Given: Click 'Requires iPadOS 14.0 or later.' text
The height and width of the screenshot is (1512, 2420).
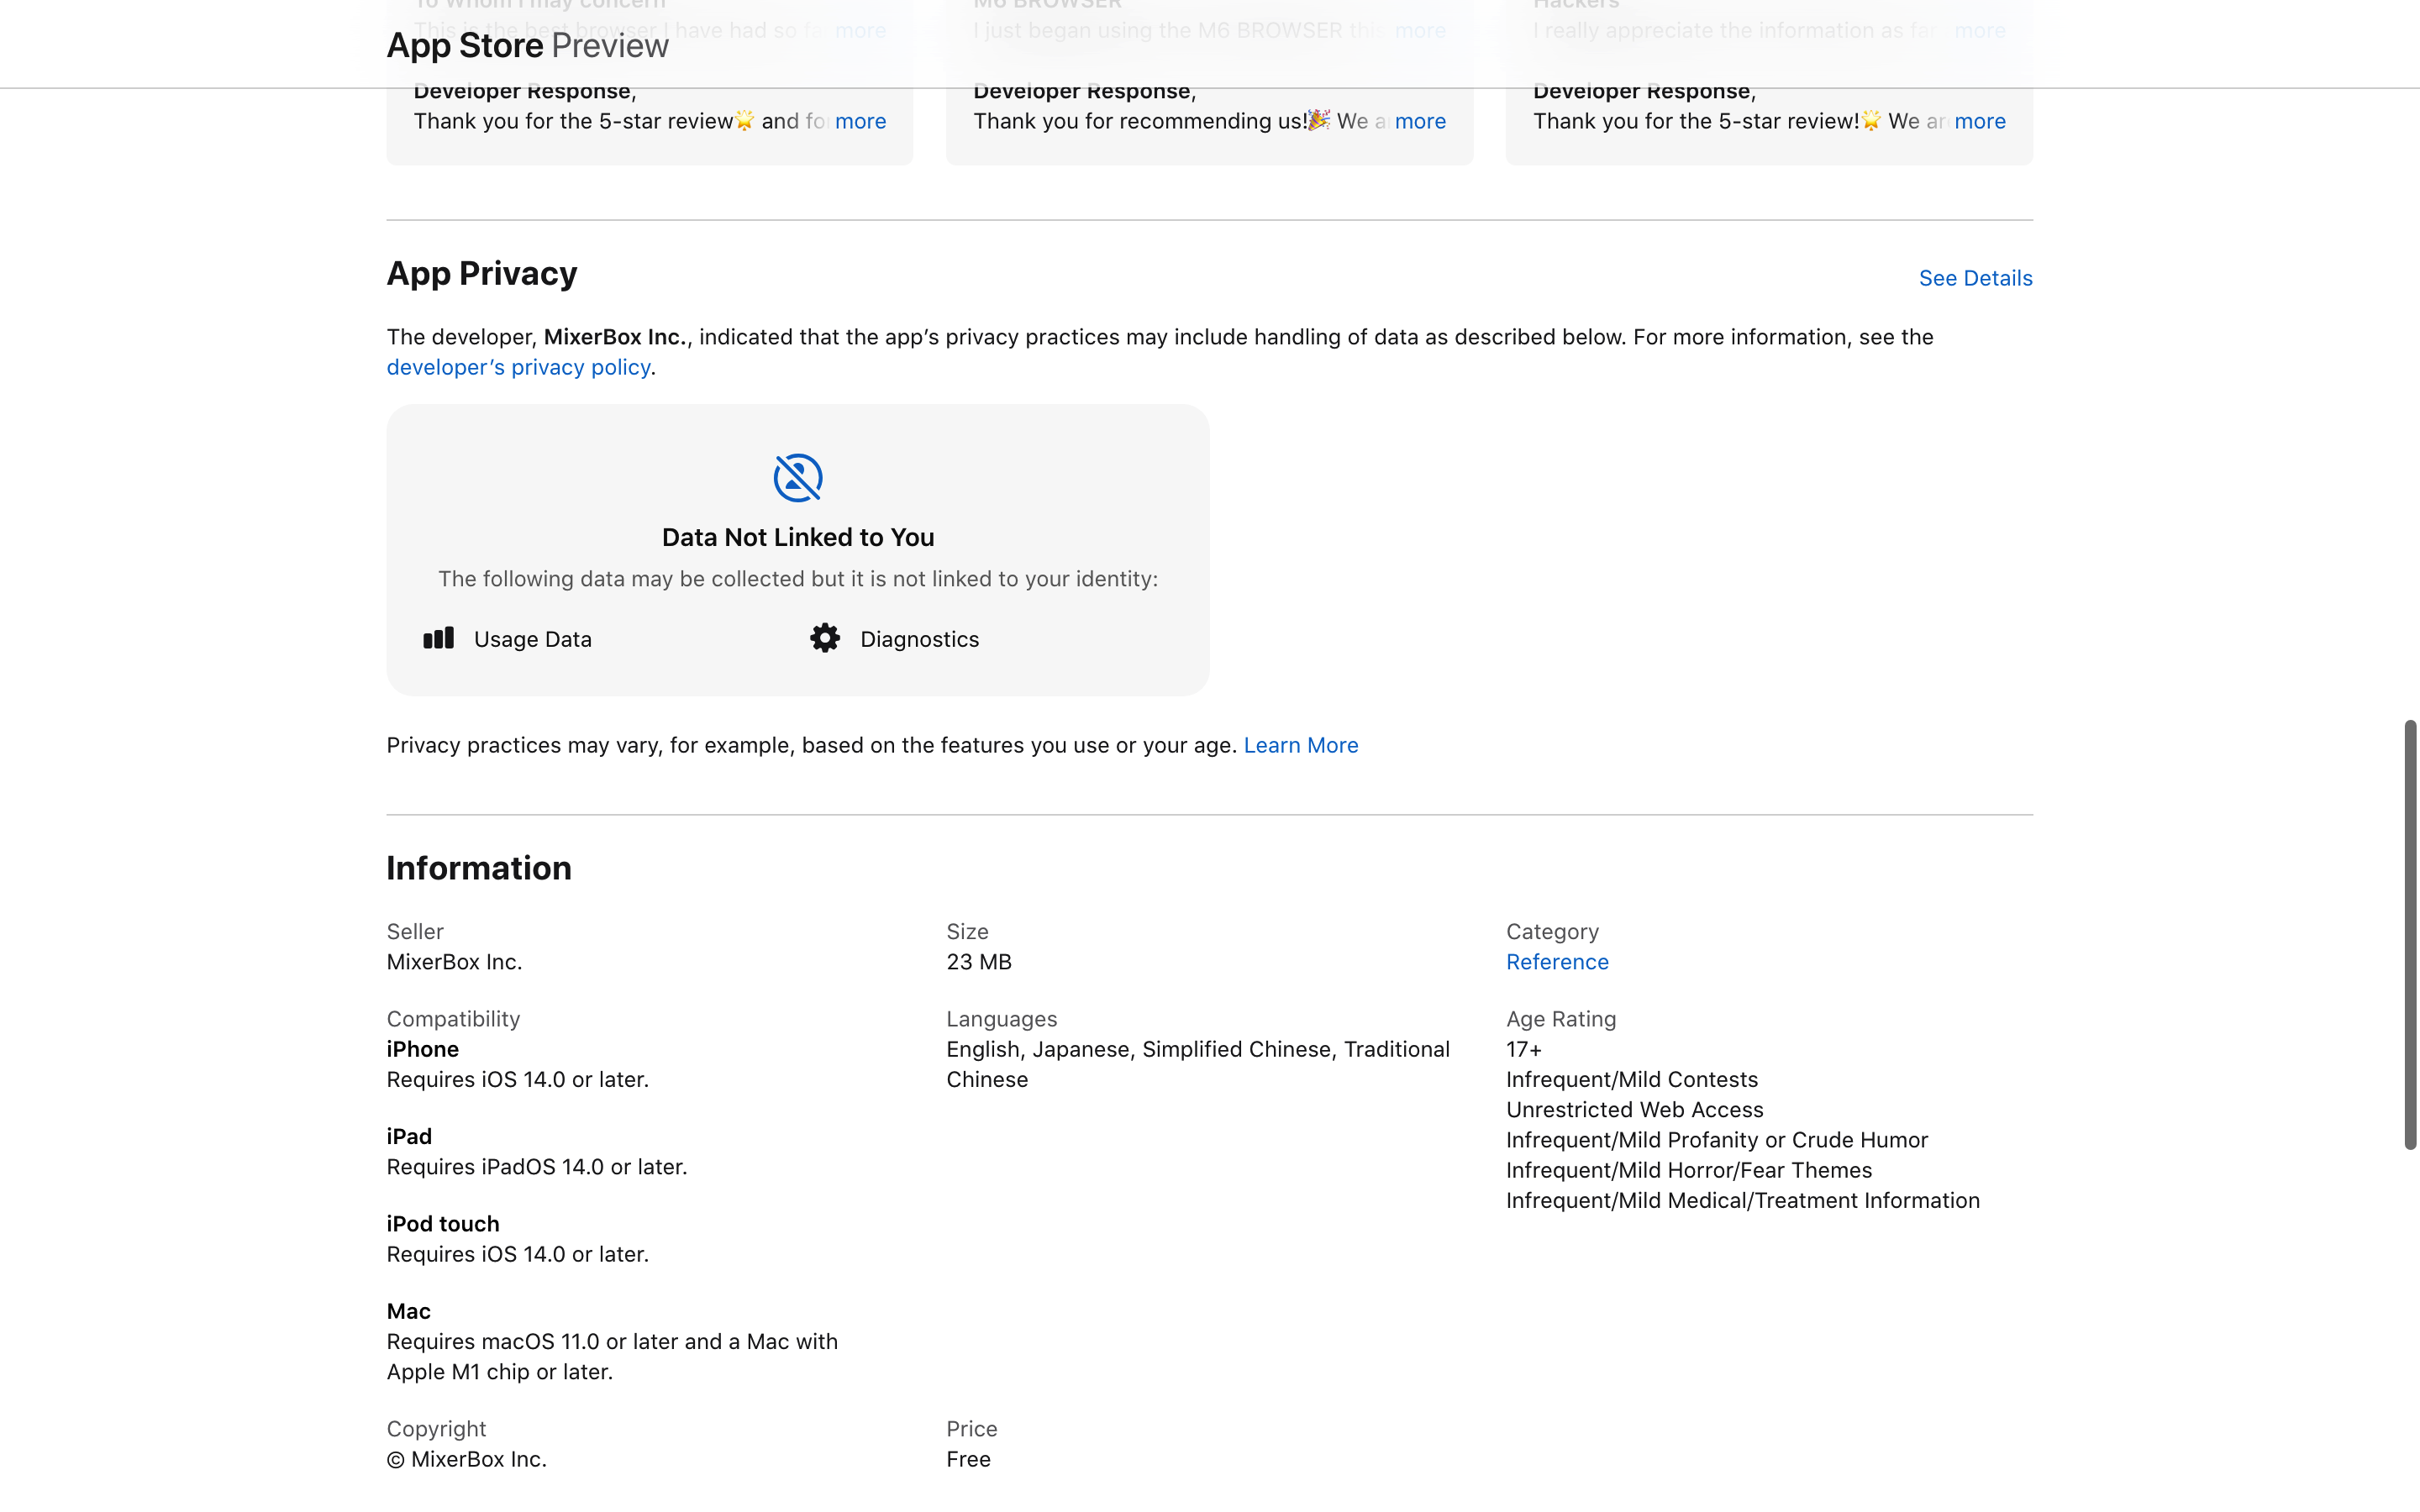Looking at the screenshot, I should pos(537,1167).
